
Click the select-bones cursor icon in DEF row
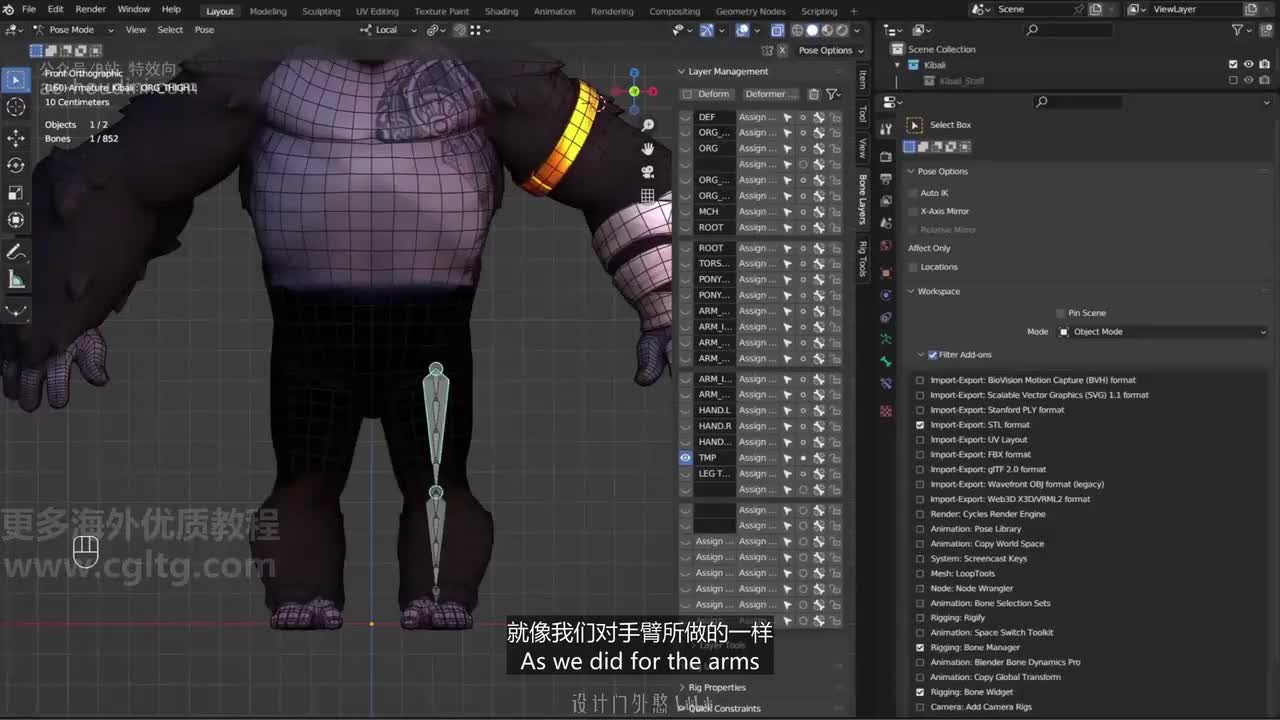787,117
